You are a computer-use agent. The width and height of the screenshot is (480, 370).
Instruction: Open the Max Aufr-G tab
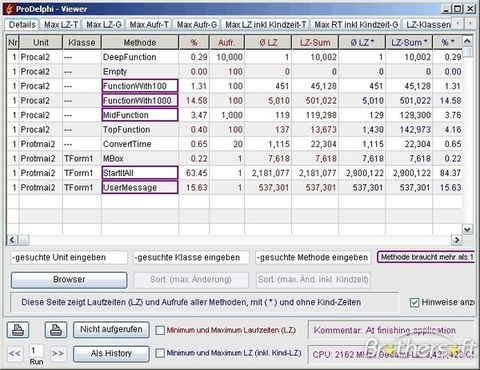(x=197, y=25)
